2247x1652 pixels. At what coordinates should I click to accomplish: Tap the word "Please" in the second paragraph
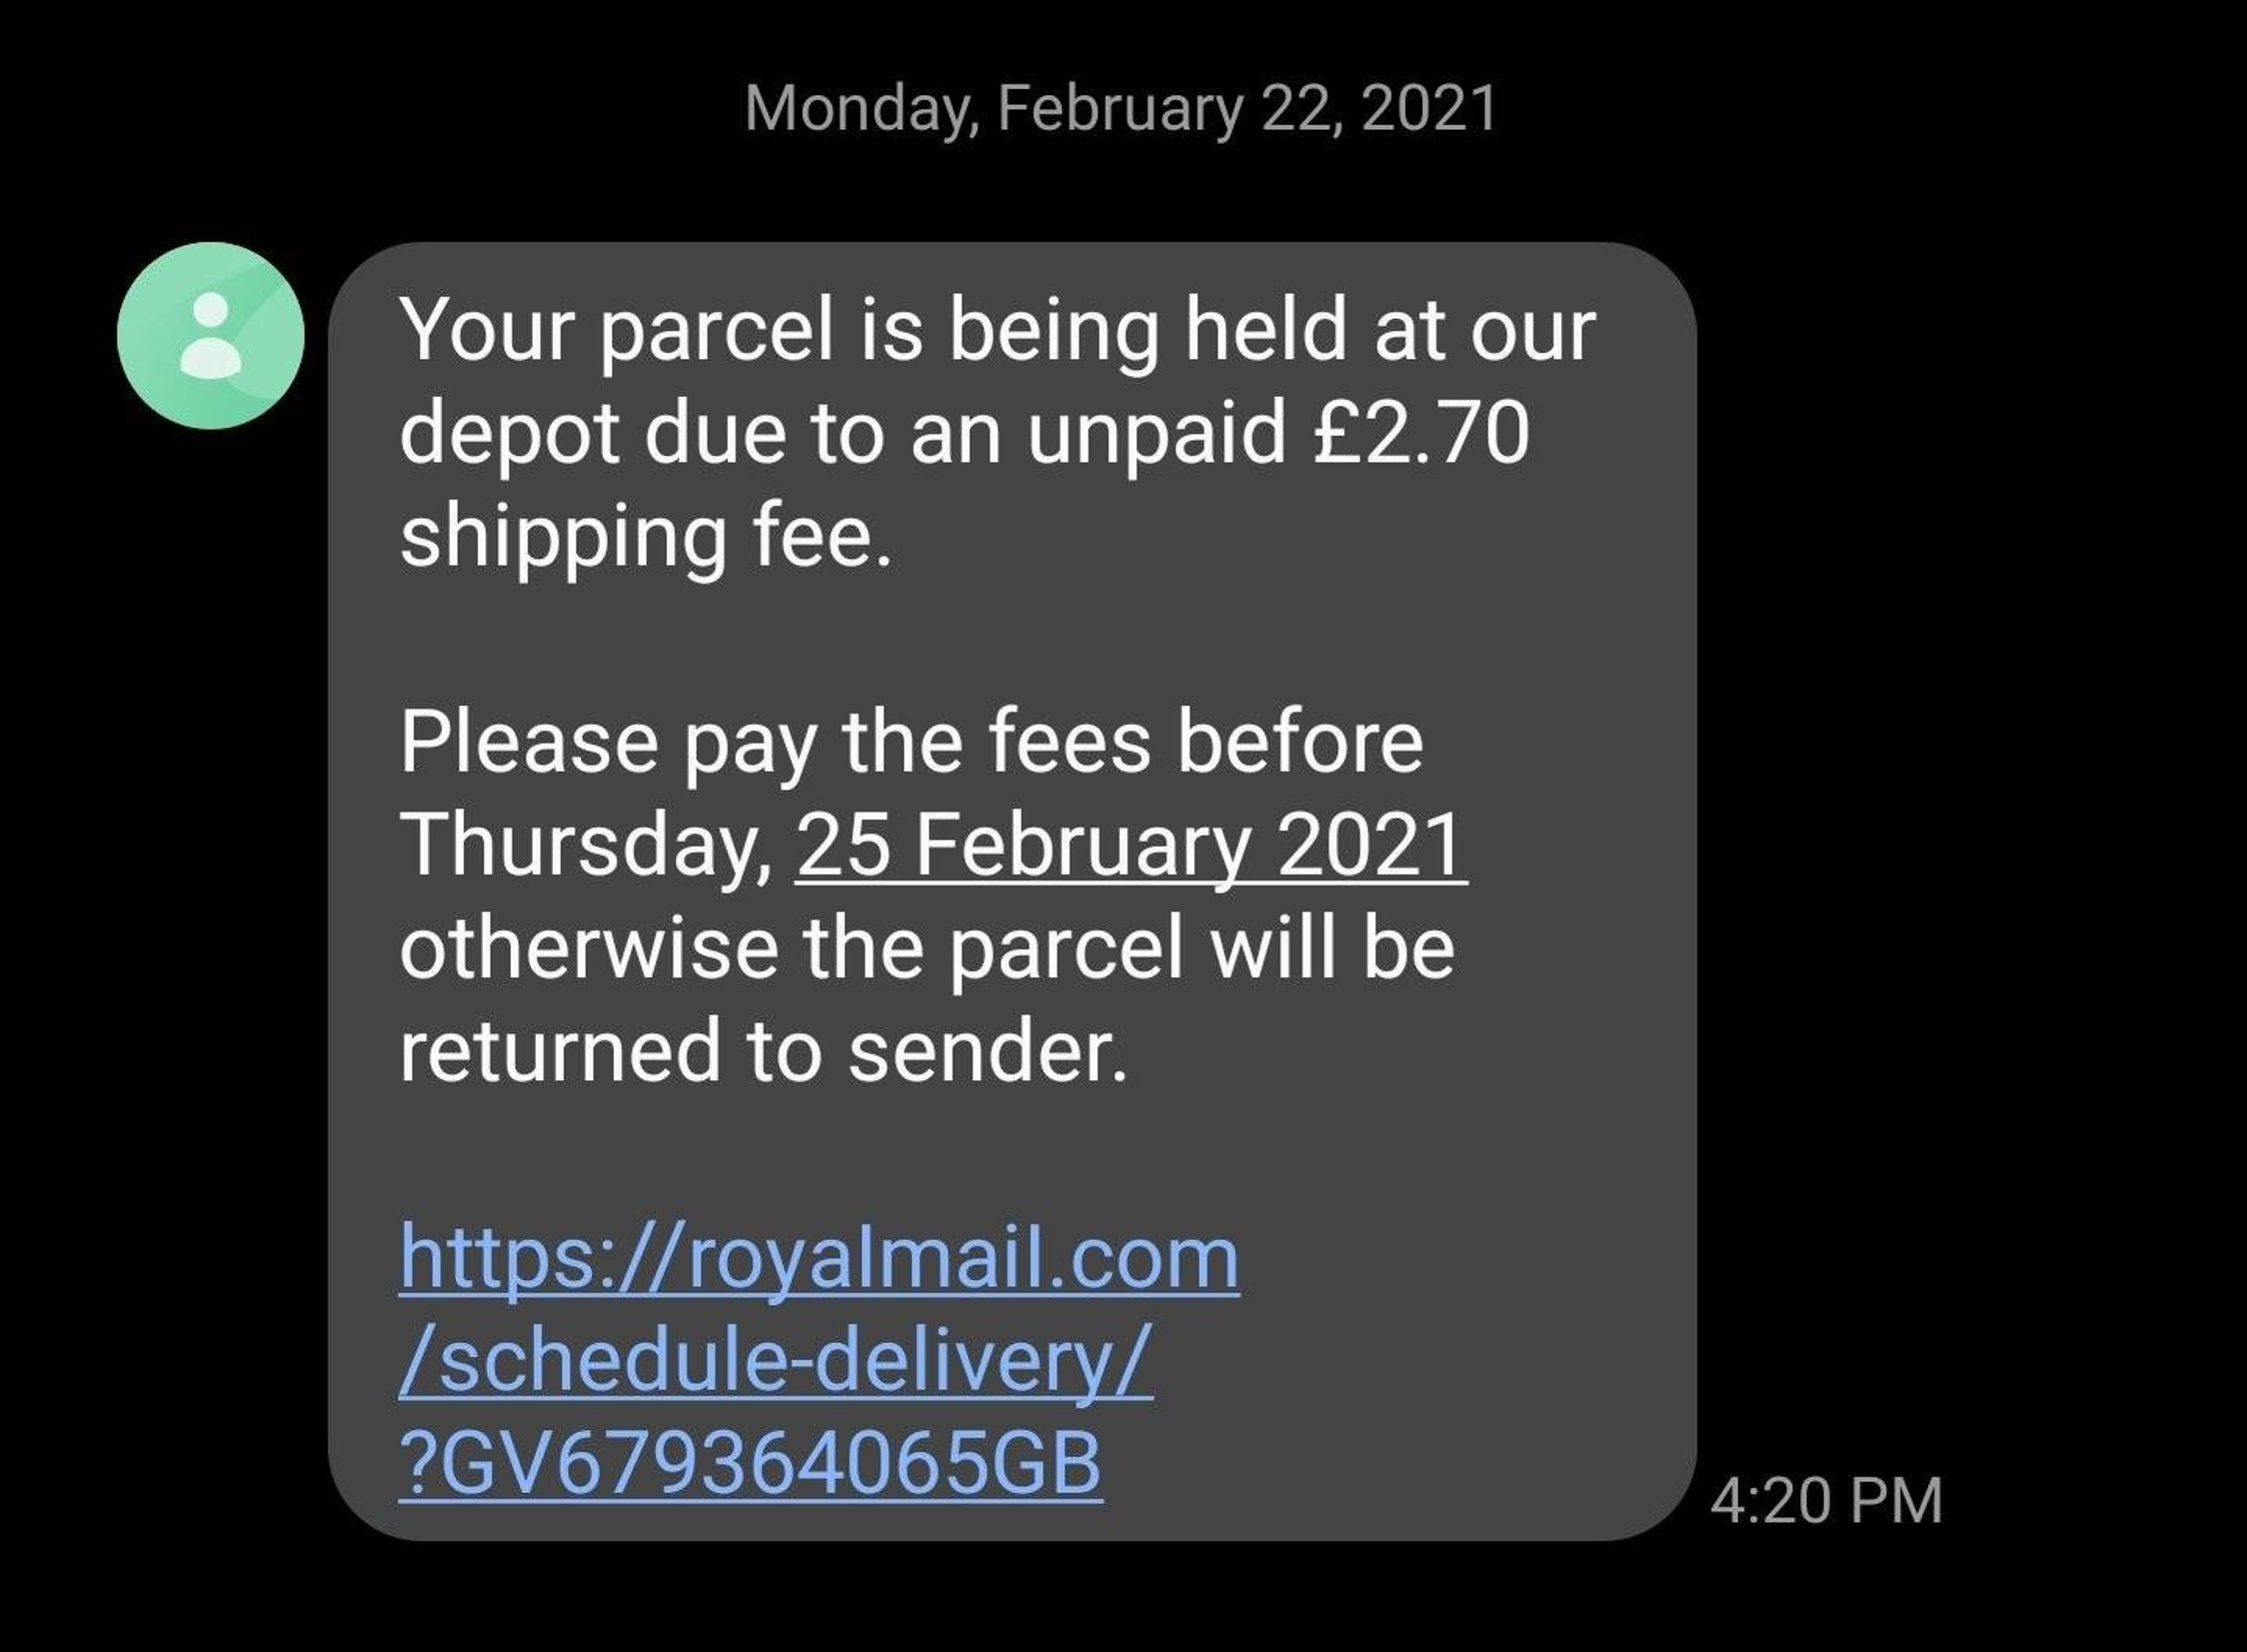click(529, 742)
